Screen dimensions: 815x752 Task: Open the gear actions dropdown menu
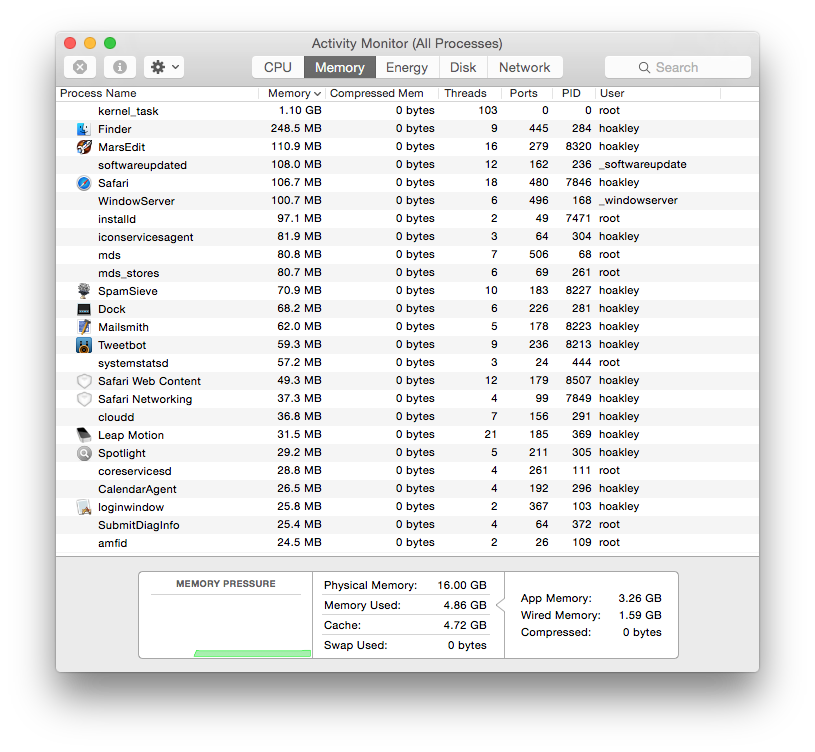coord(164,67)
